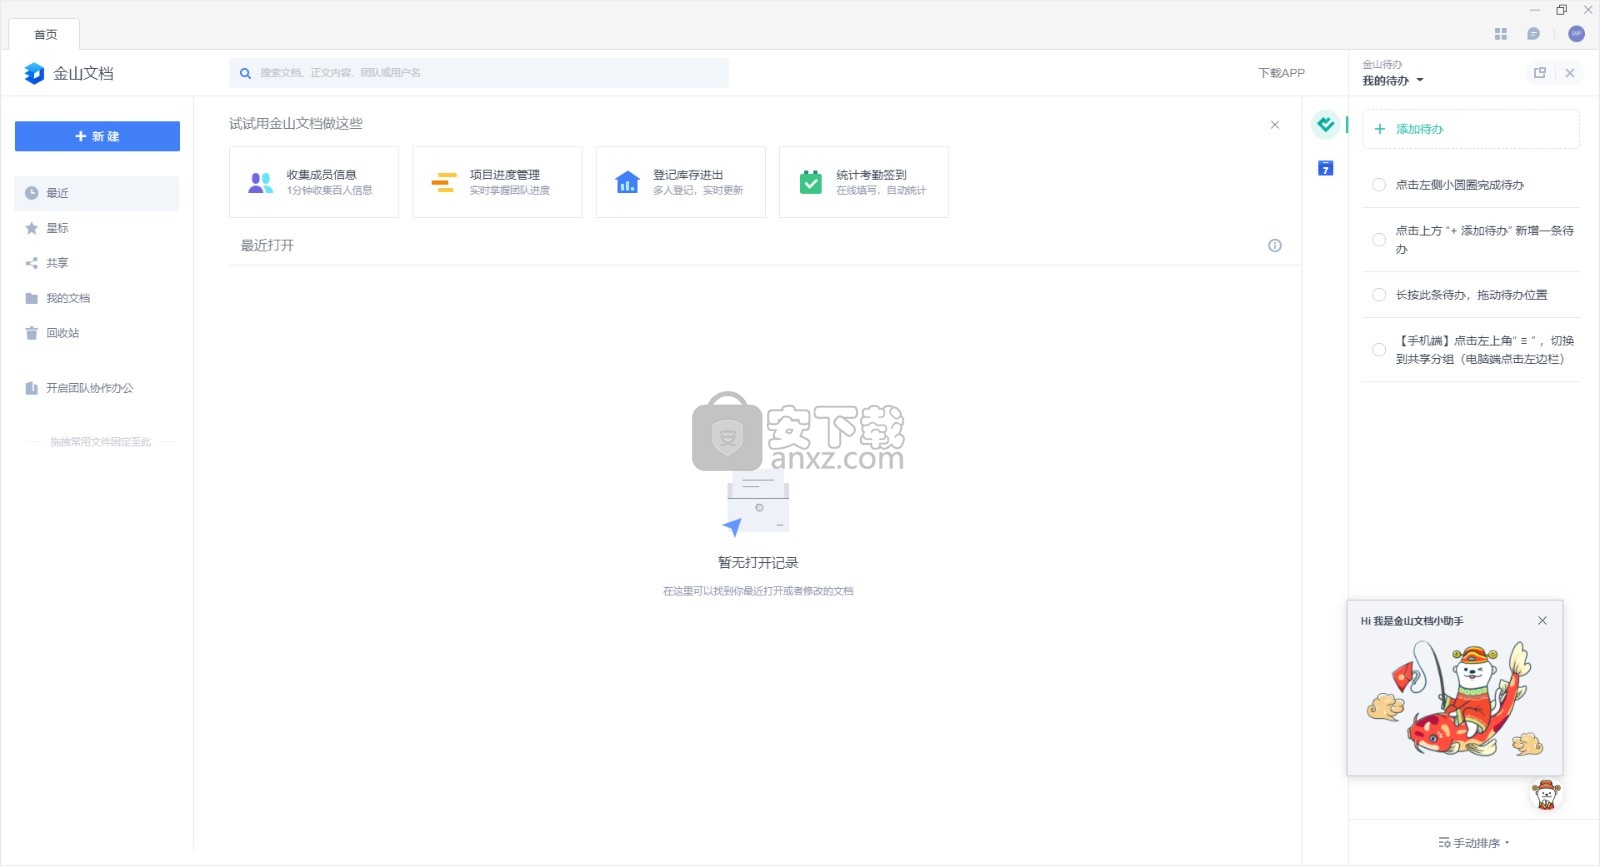Open the 收集成员信息 template card
The height and width of the screenshot is (866, 1600).
pos(314,182)
